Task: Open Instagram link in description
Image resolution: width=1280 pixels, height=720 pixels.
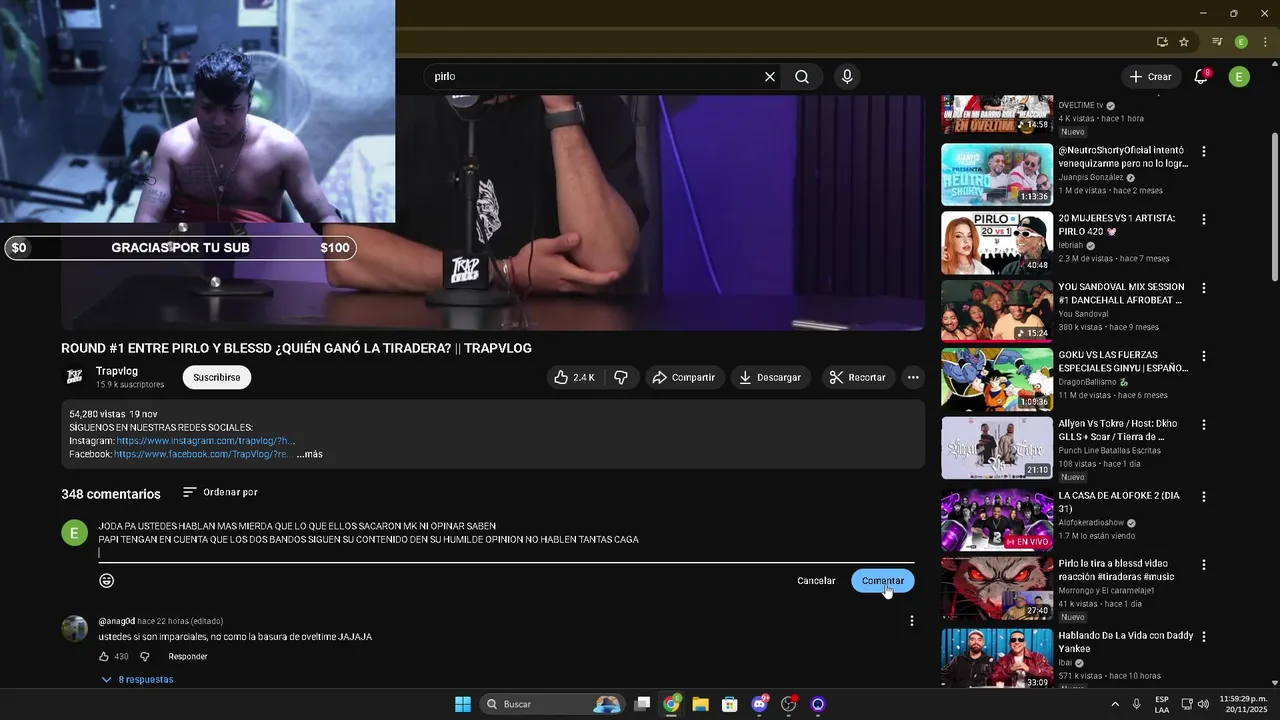Action: (205, 441)
